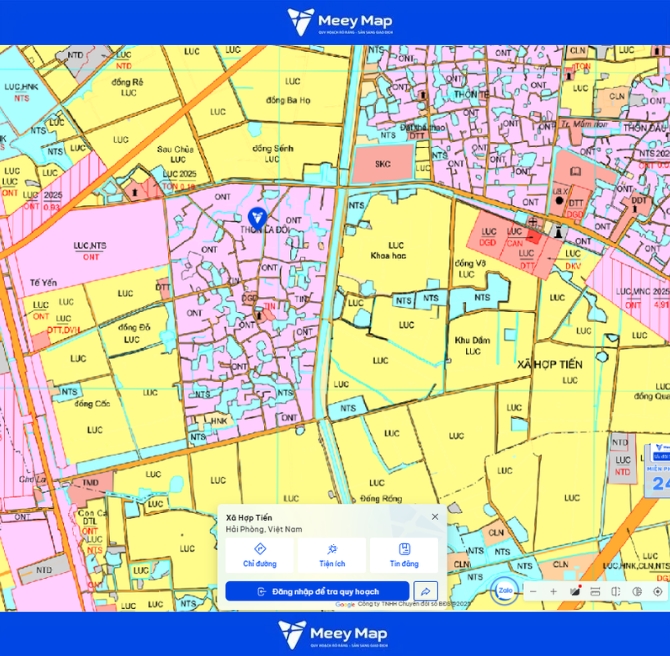The height and width of the screenshot is (656, 670).
Task: Zoom out with the minus icon
Action: (533, 591)
